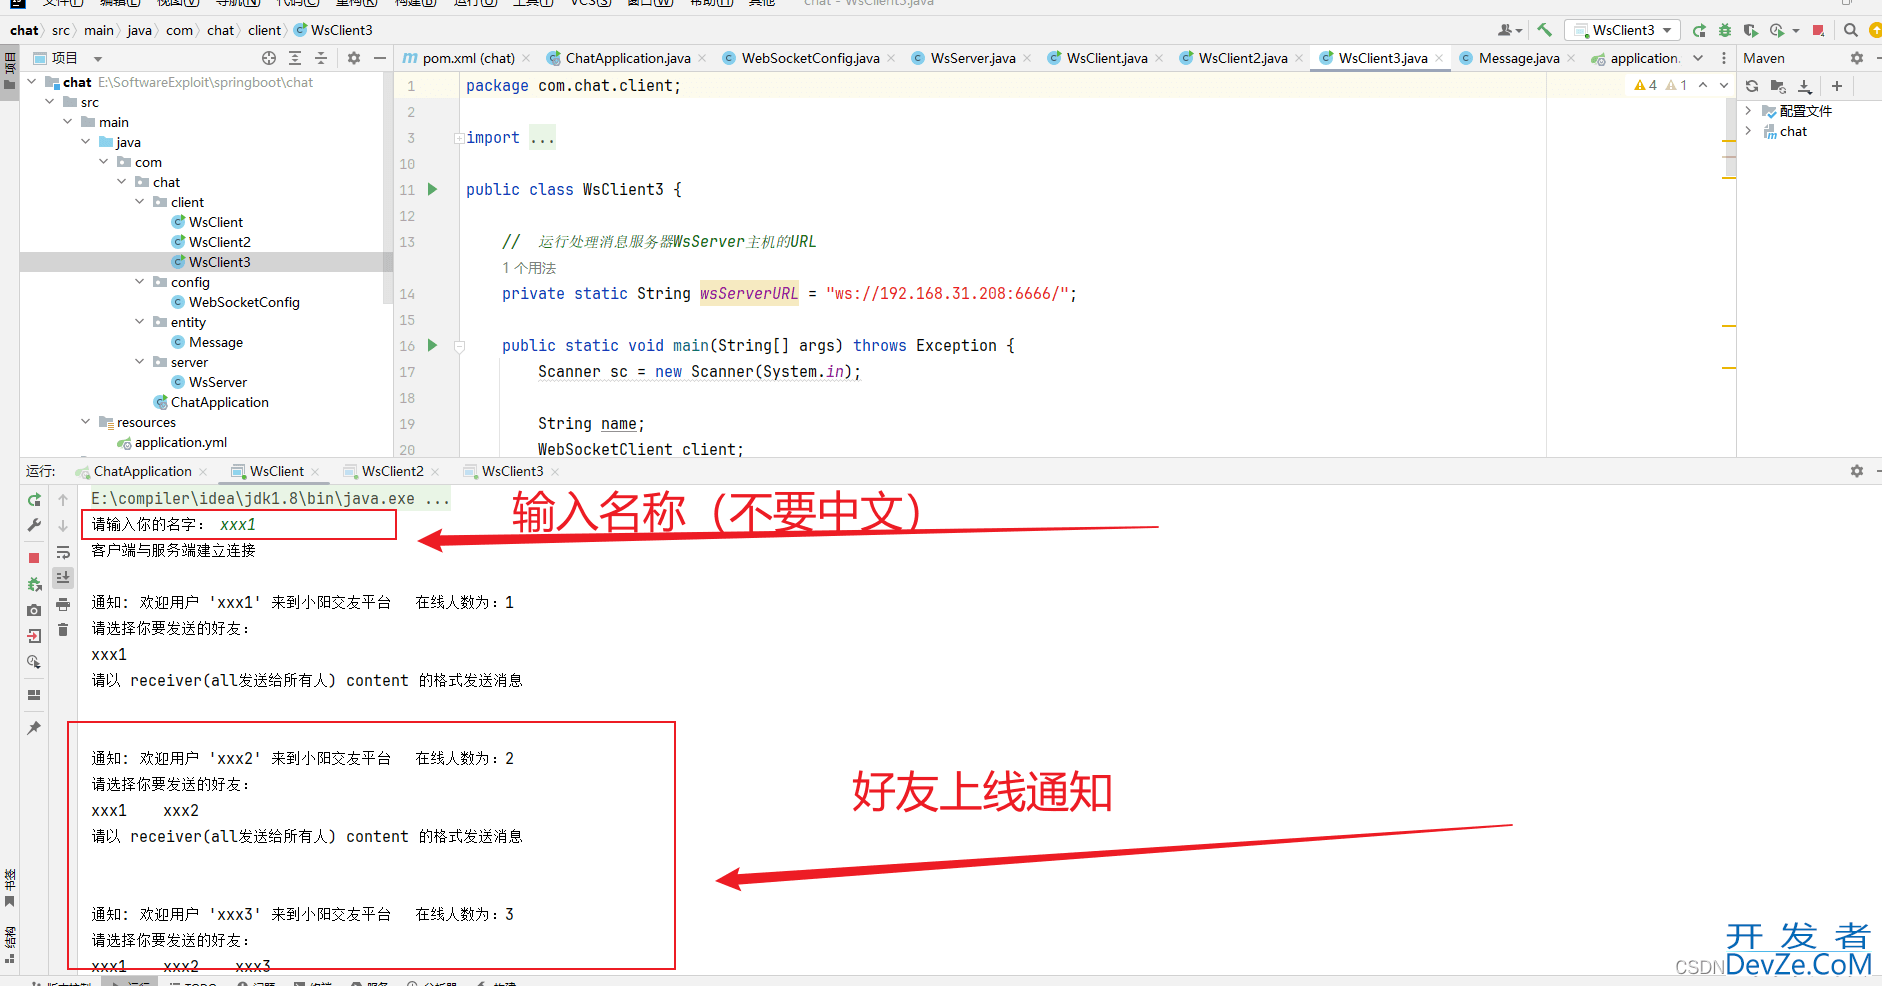
Task: Download Maven sources and documentation
Action: (1805, 86)
